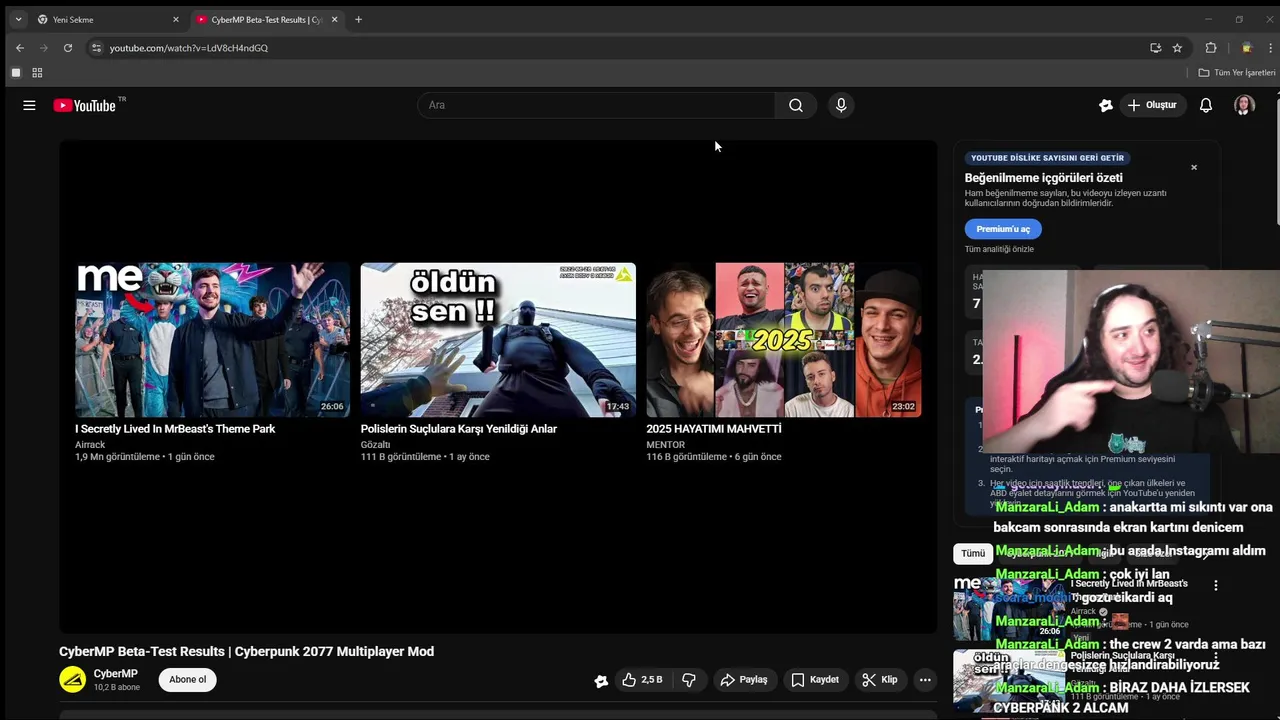Open options menu for sidebar MrBeast video
The width and height of the screenshot is (1280, 720).
tap(1216, 586)
